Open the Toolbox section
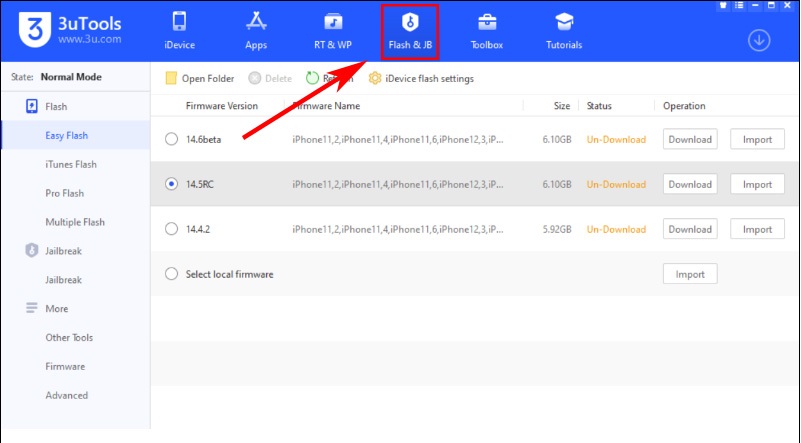This screenshot has height=443, width=801. tap(487, 31)
